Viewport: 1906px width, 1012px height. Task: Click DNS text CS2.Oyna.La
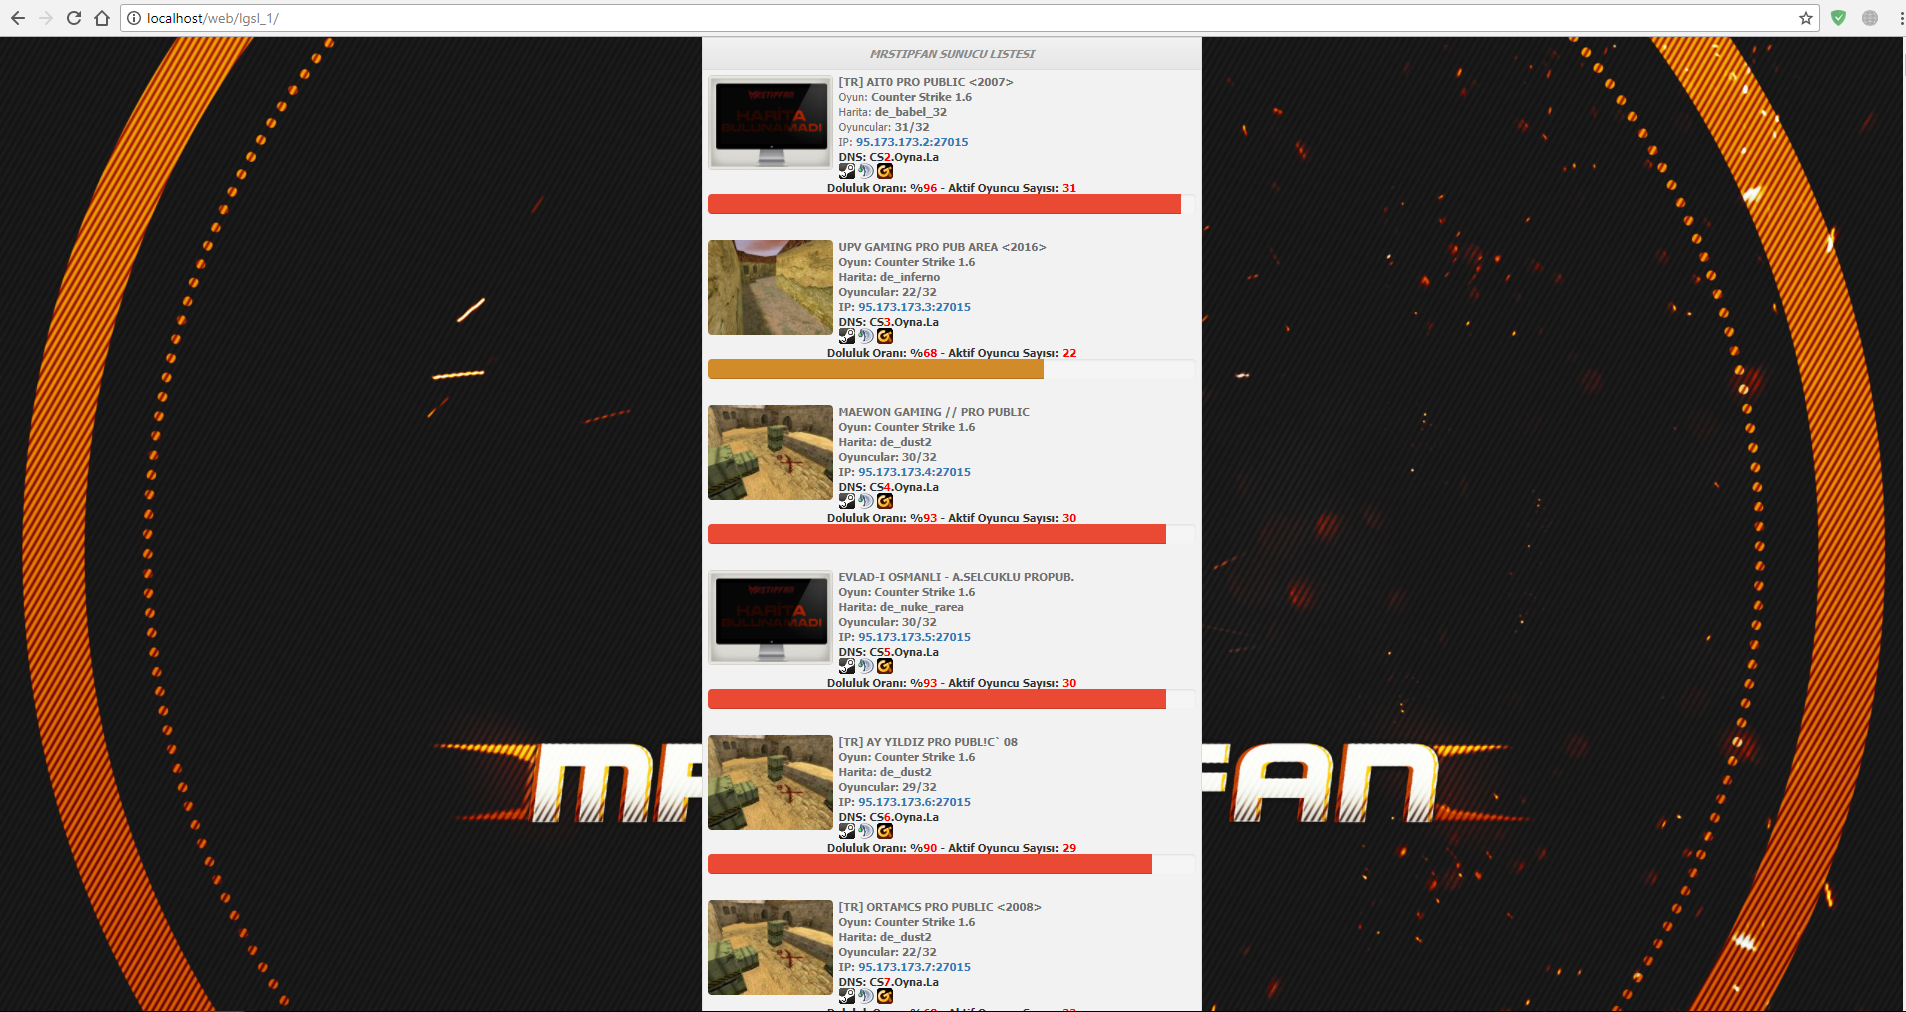click(x=904, y=157)
